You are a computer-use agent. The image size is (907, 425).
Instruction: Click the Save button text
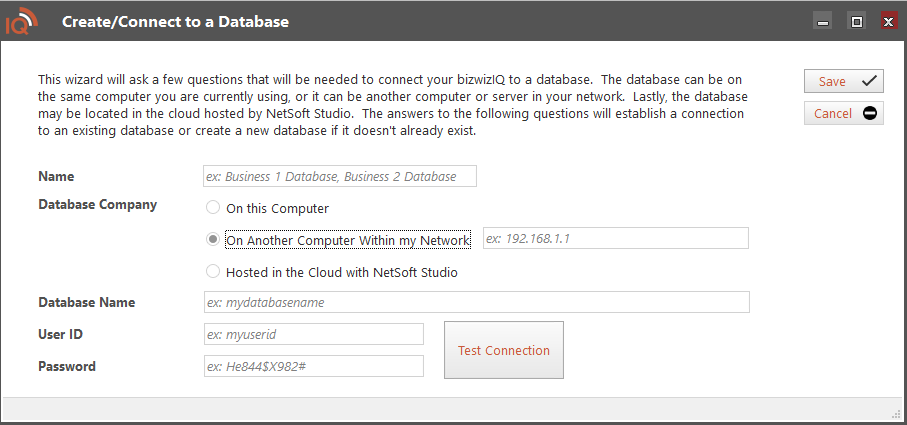832,82
